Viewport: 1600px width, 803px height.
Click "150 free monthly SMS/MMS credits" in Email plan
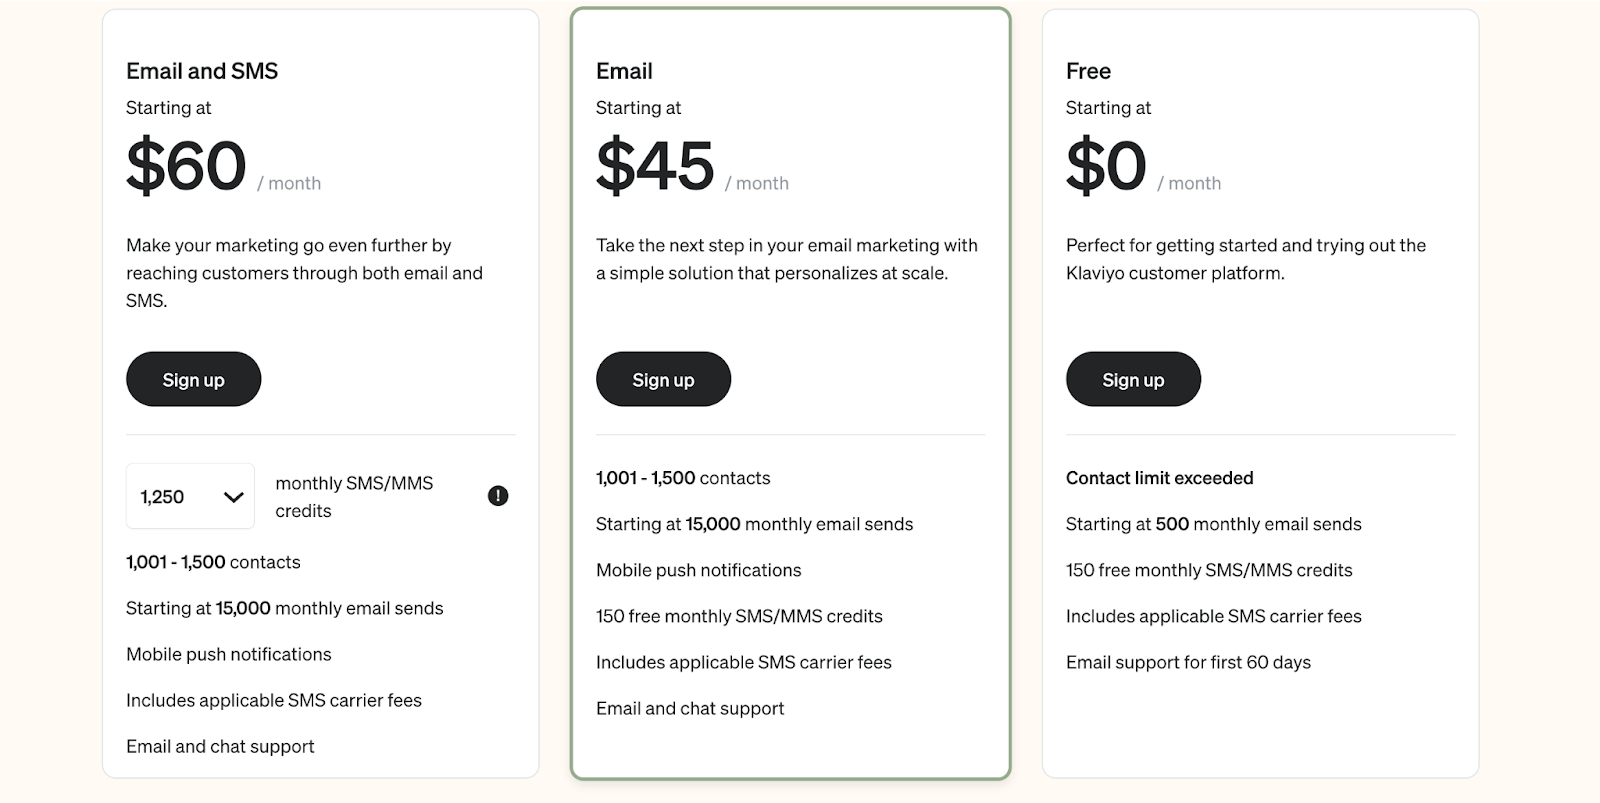click(739, 616)
